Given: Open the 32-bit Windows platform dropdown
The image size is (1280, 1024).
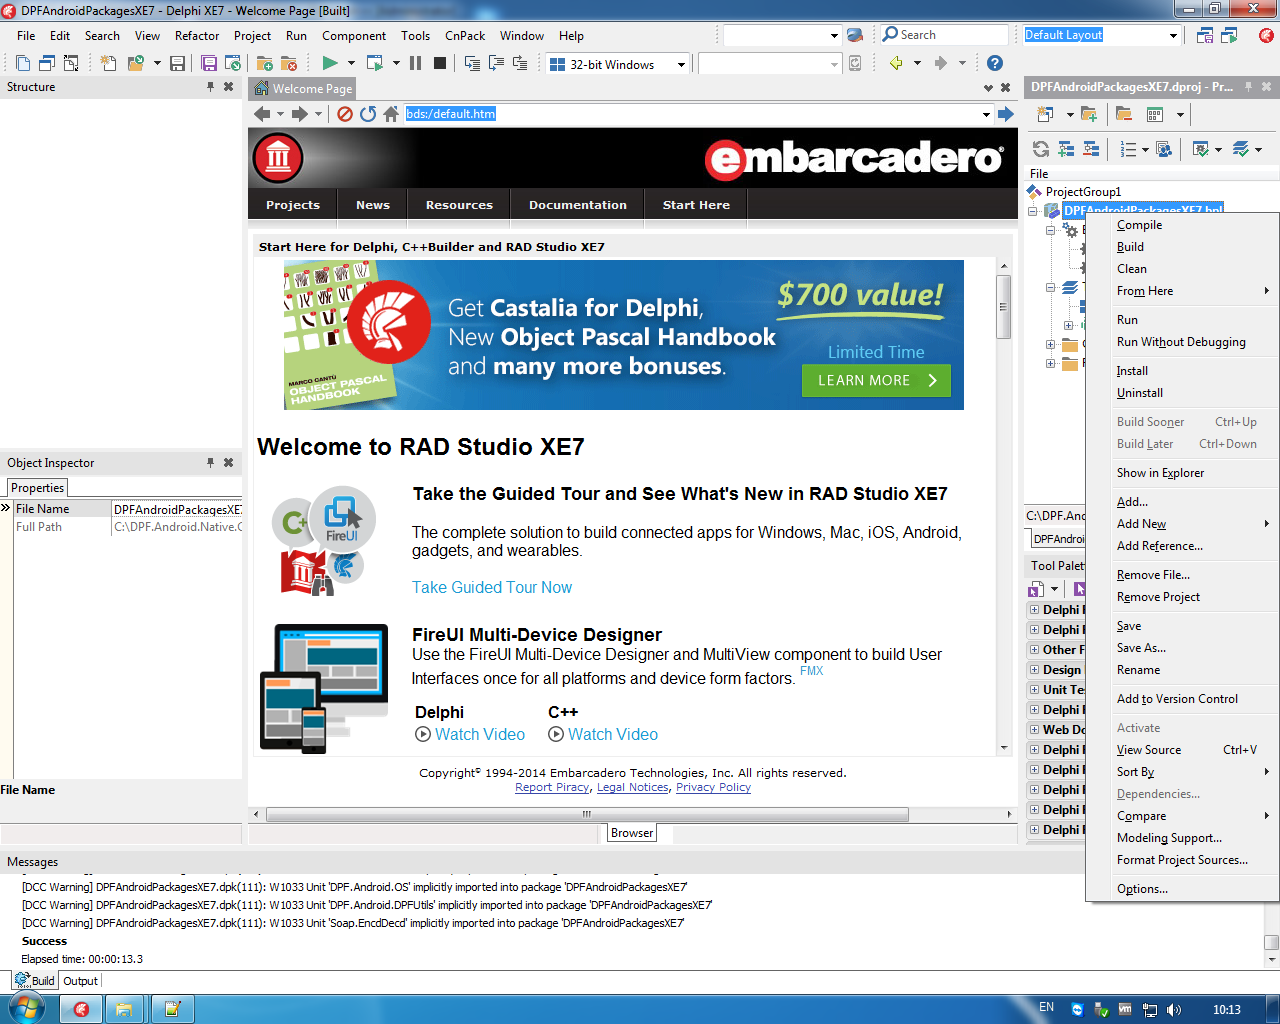Looking at the screenshot, I should coord(681,65).
